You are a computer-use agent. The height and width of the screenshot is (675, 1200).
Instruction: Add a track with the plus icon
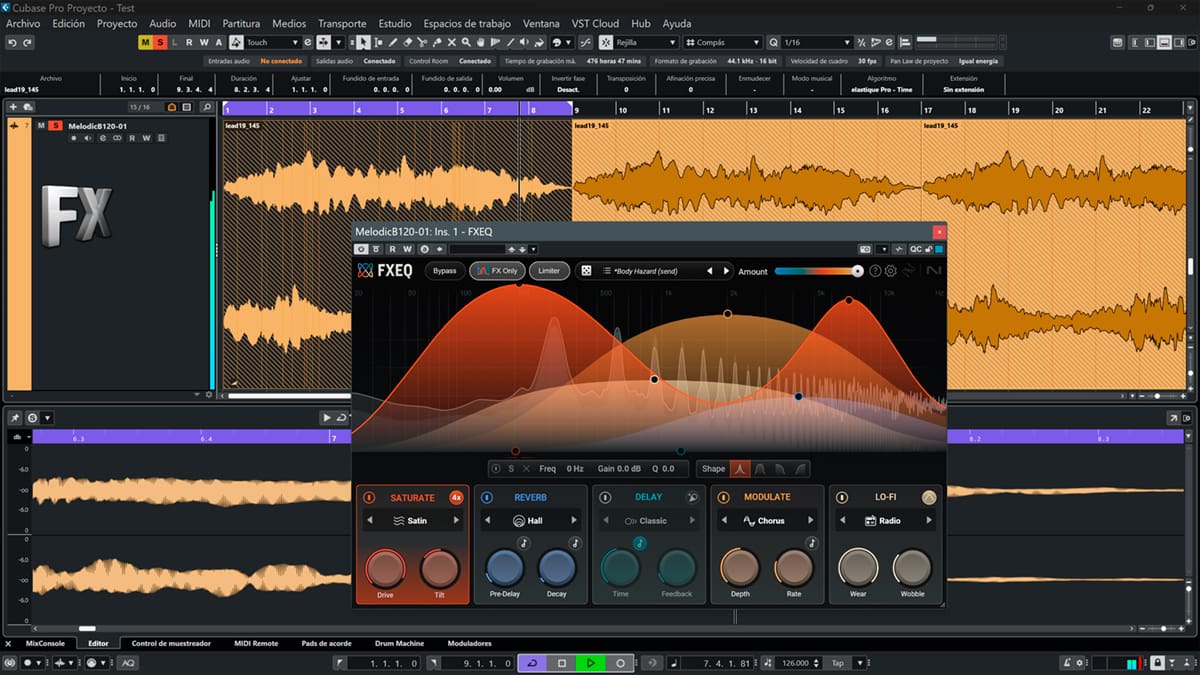pos(13,107)
